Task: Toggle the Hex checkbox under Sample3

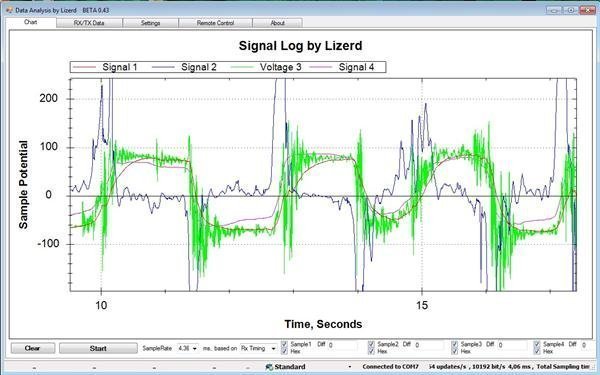Action: point(455,351)
